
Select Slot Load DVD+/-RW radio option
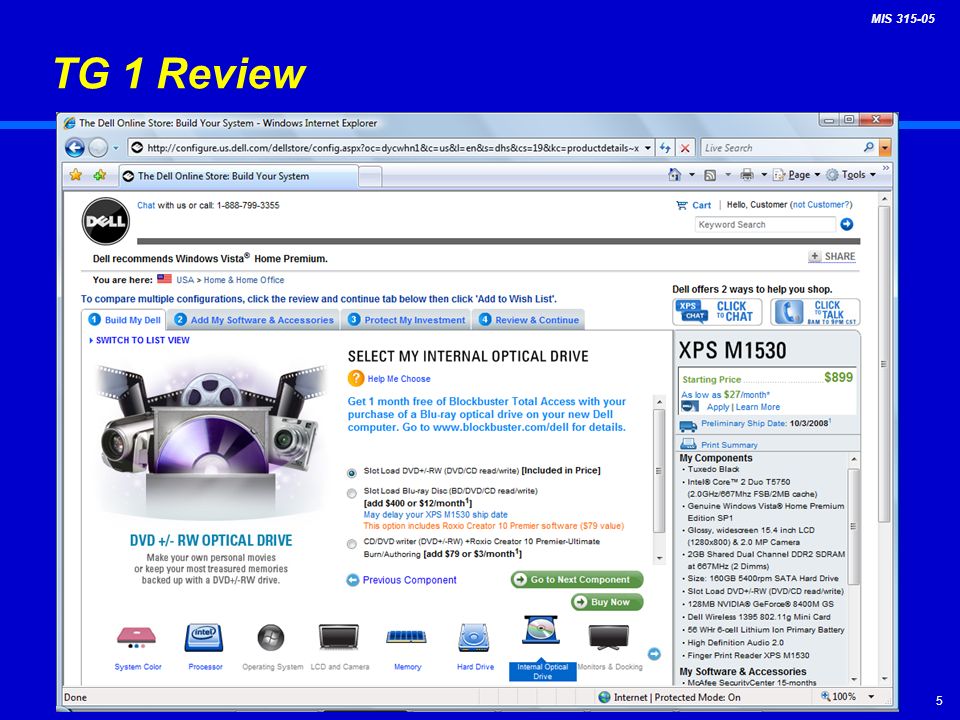[351, 473]
